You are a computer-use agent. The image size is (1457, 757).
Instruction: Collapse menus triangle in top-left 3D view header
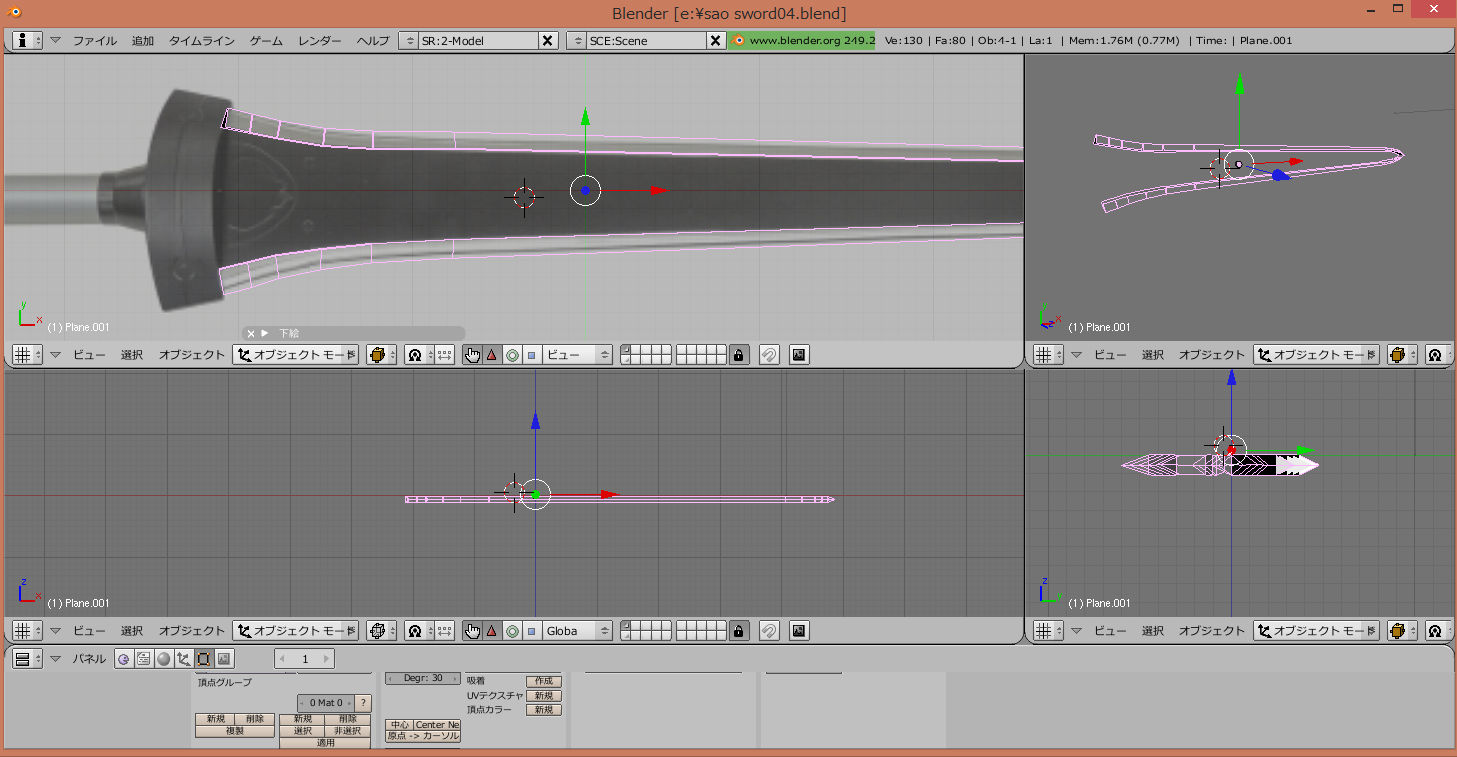[x=56, y=355]
